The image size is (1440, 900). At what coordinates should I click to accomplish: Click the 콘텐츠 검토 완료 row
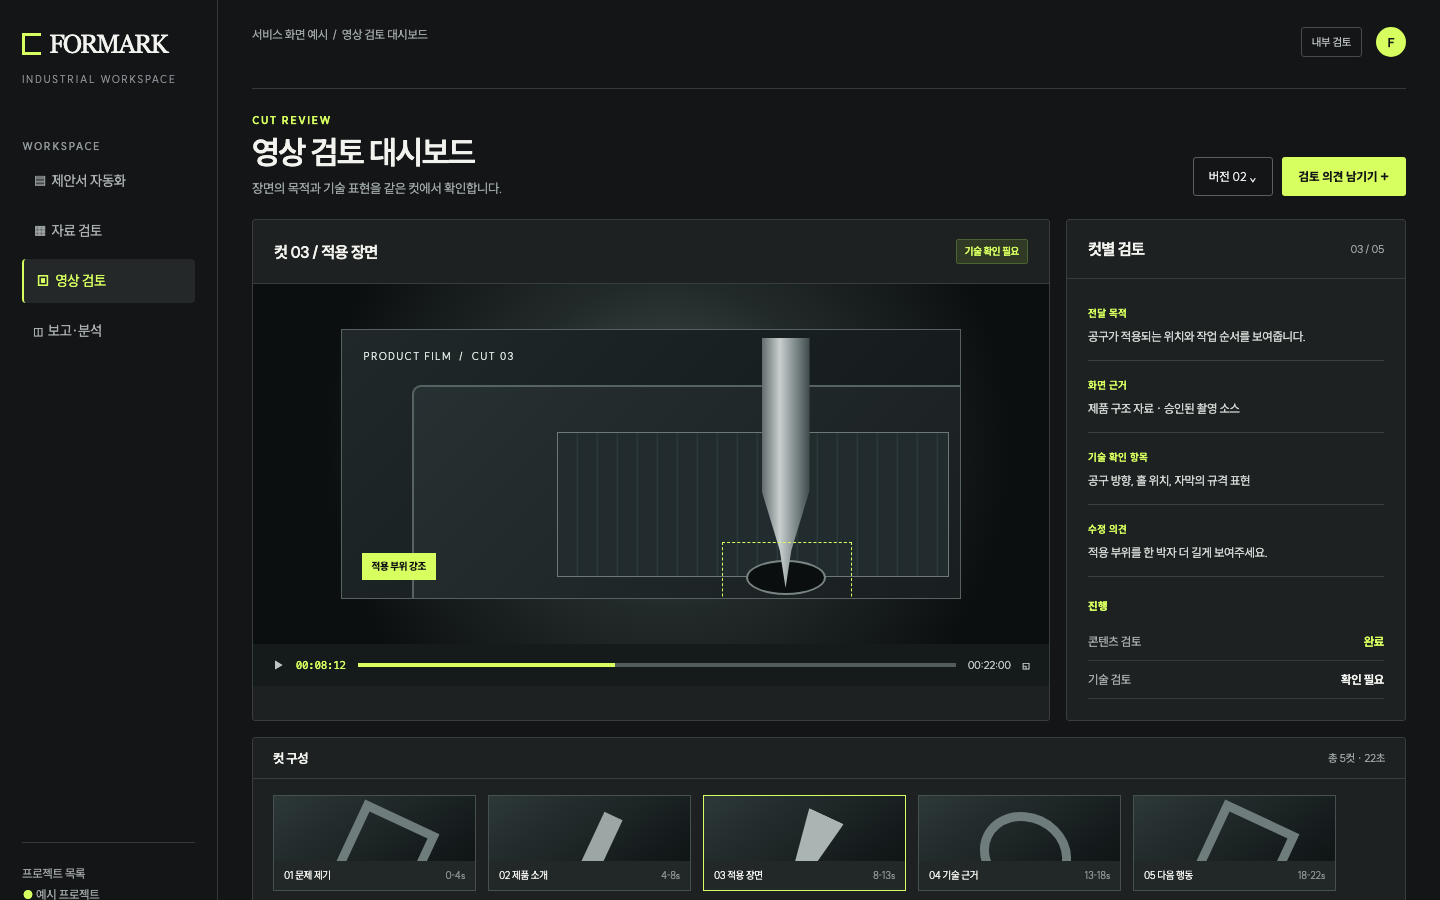click(x=1236, y=642)
